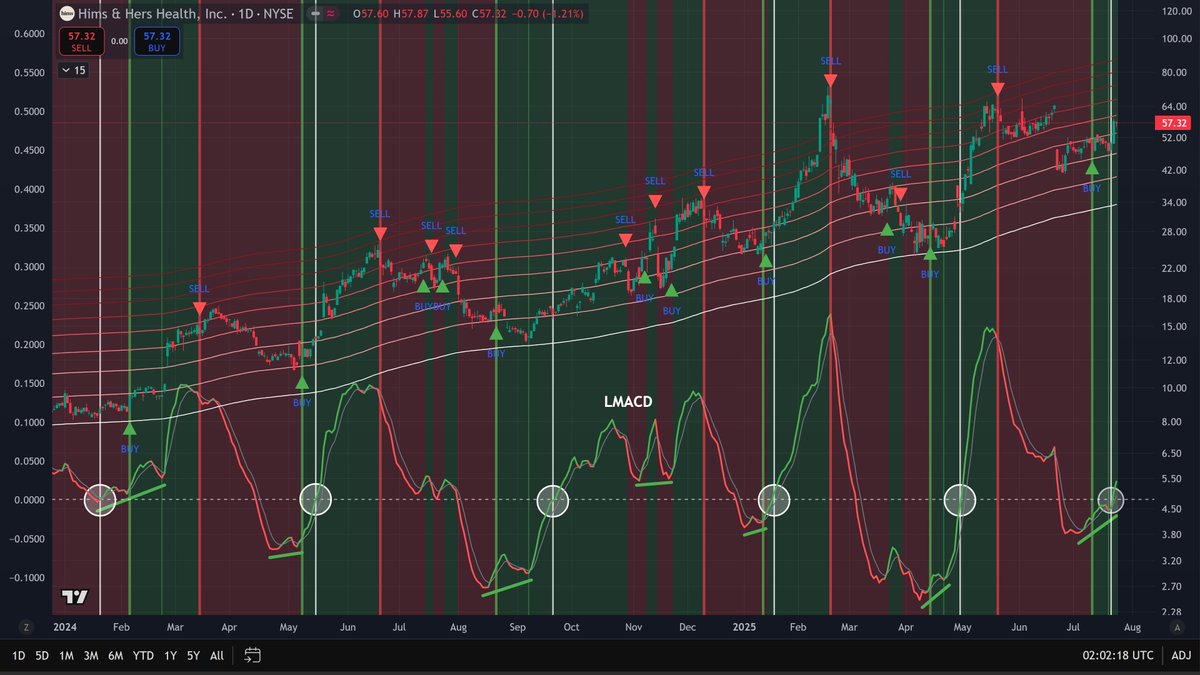Click the 2024 label on time axis

click(64, 627)
